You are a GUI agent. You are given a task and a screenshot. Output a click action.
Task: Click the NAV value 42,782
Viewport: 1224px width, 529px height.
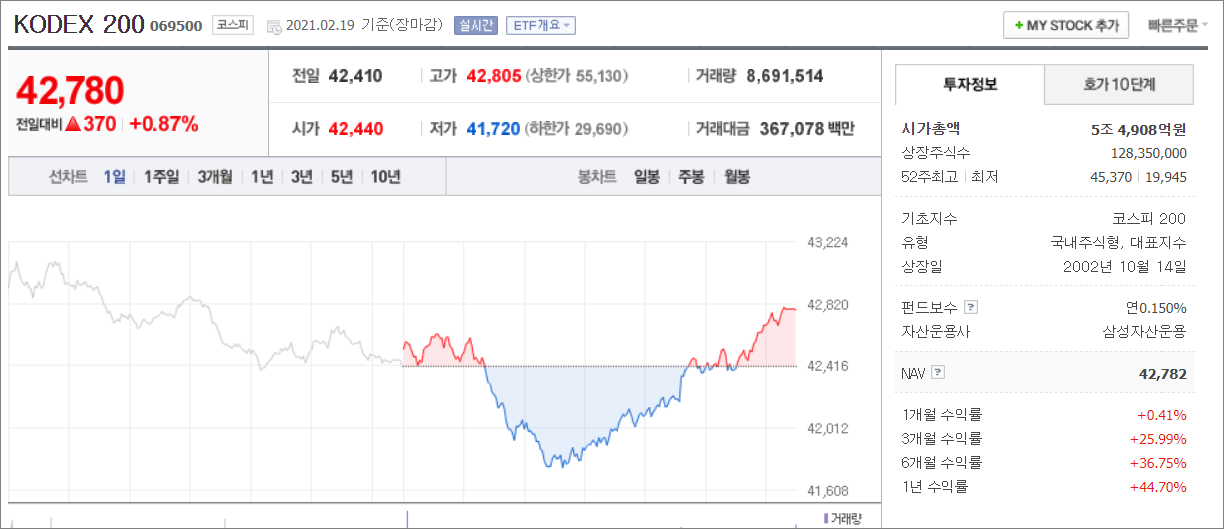click(x=1162, y=373)
